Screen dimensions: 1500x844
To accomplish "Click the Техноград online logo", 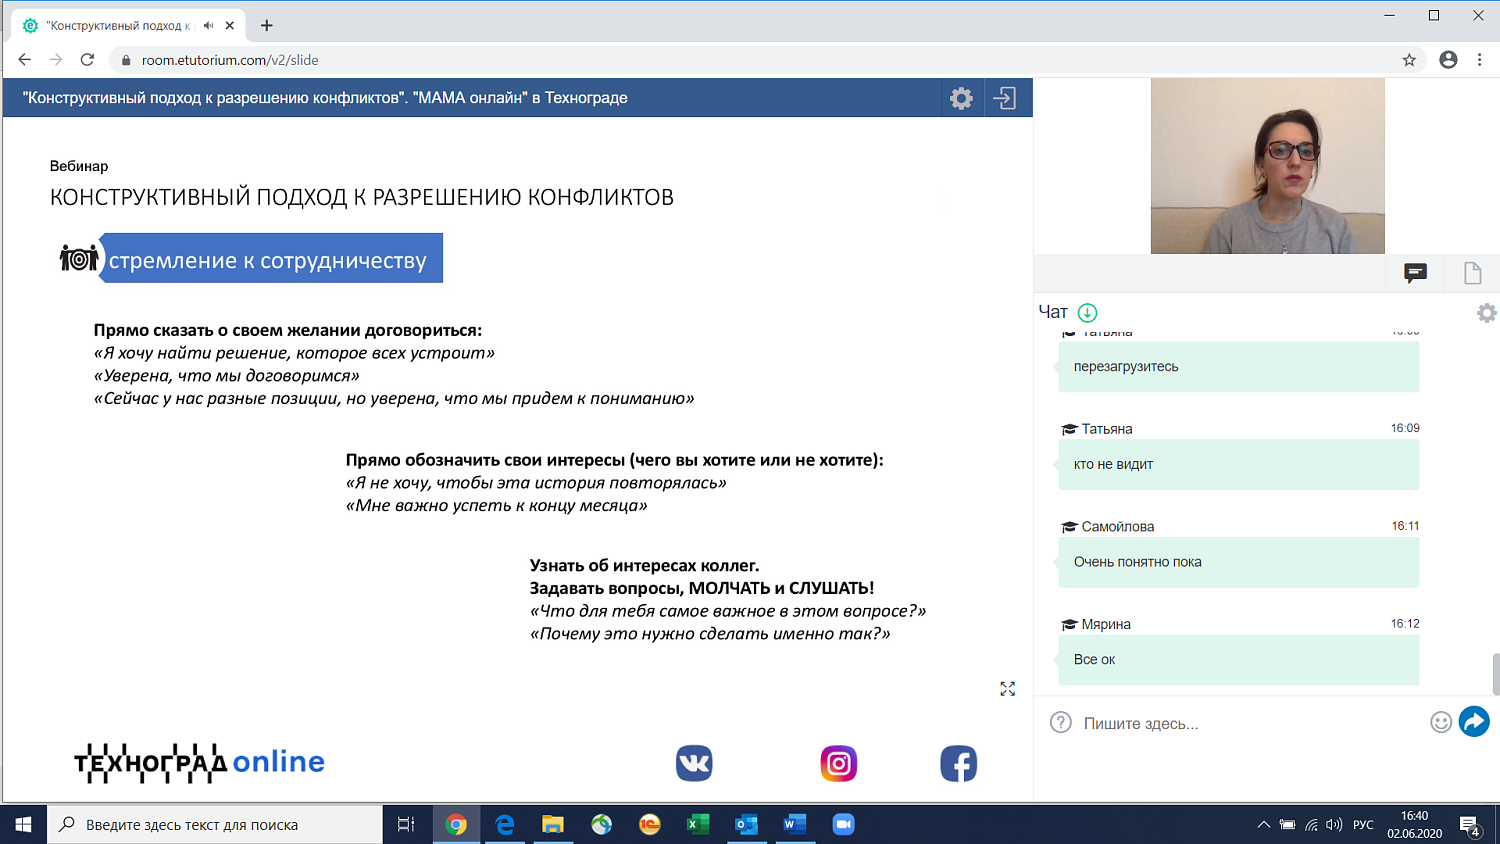I will point(200,763).
